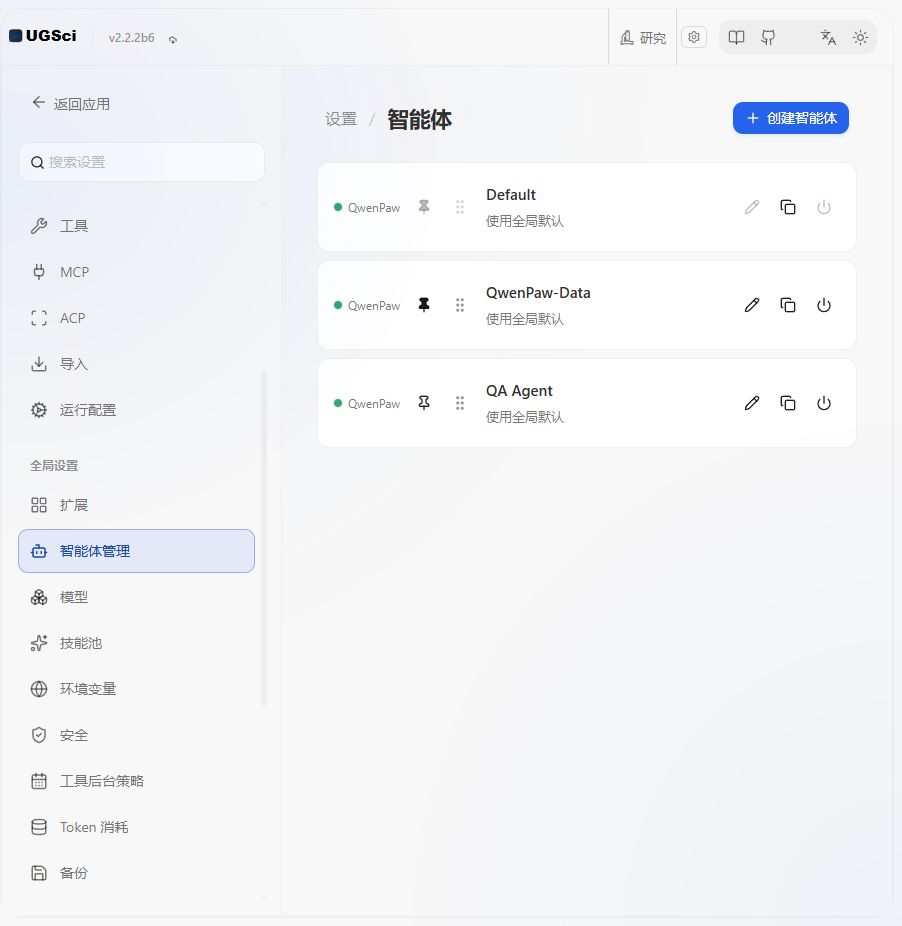Open the 模型 settings page
Screen dimensions: 902x926
click(136, 597)
